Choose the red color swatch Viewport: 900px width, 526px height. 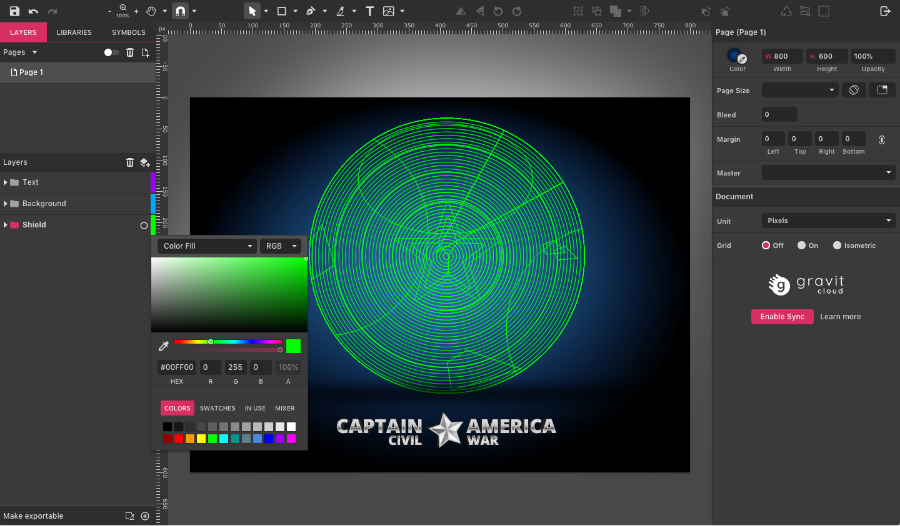179,438
